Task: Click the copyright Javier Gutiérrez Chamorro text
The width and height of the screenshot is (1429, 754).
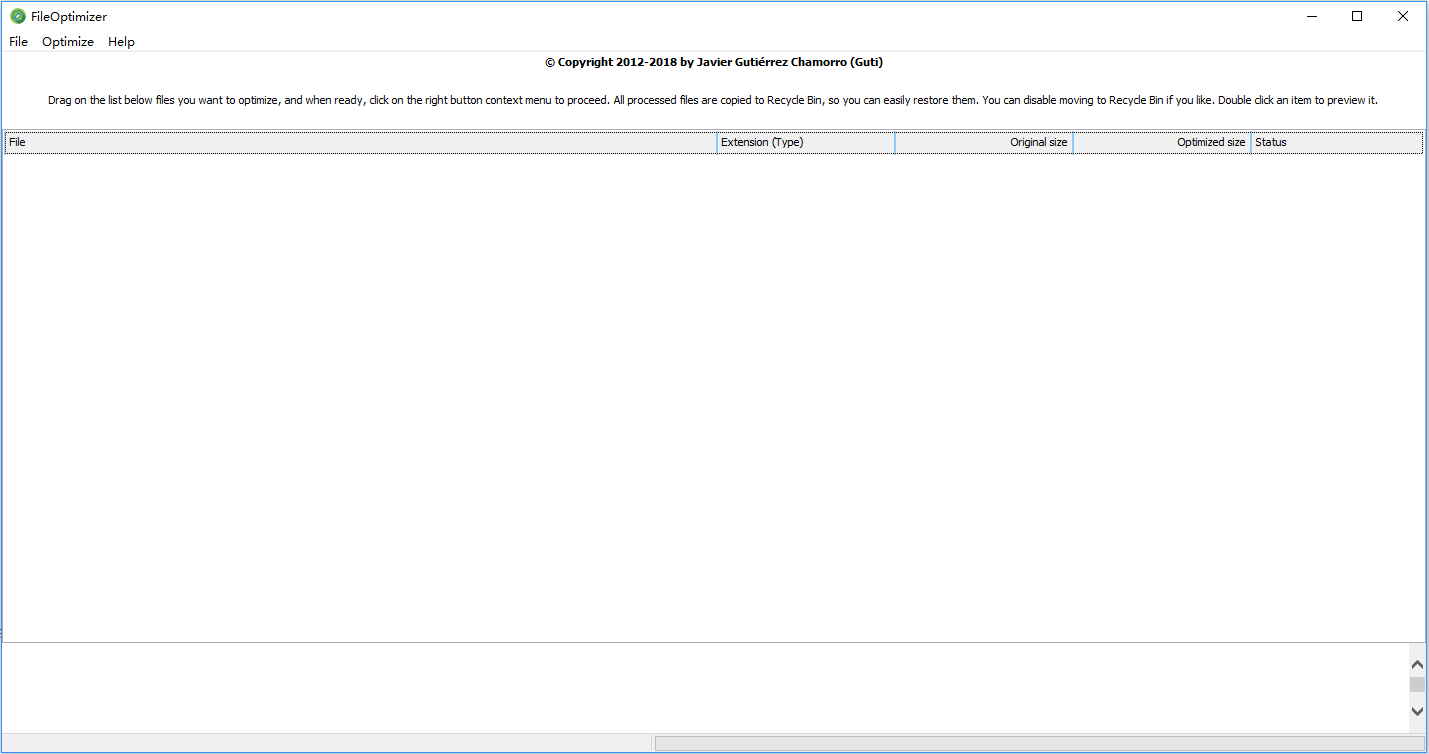Action: (714, 62)
